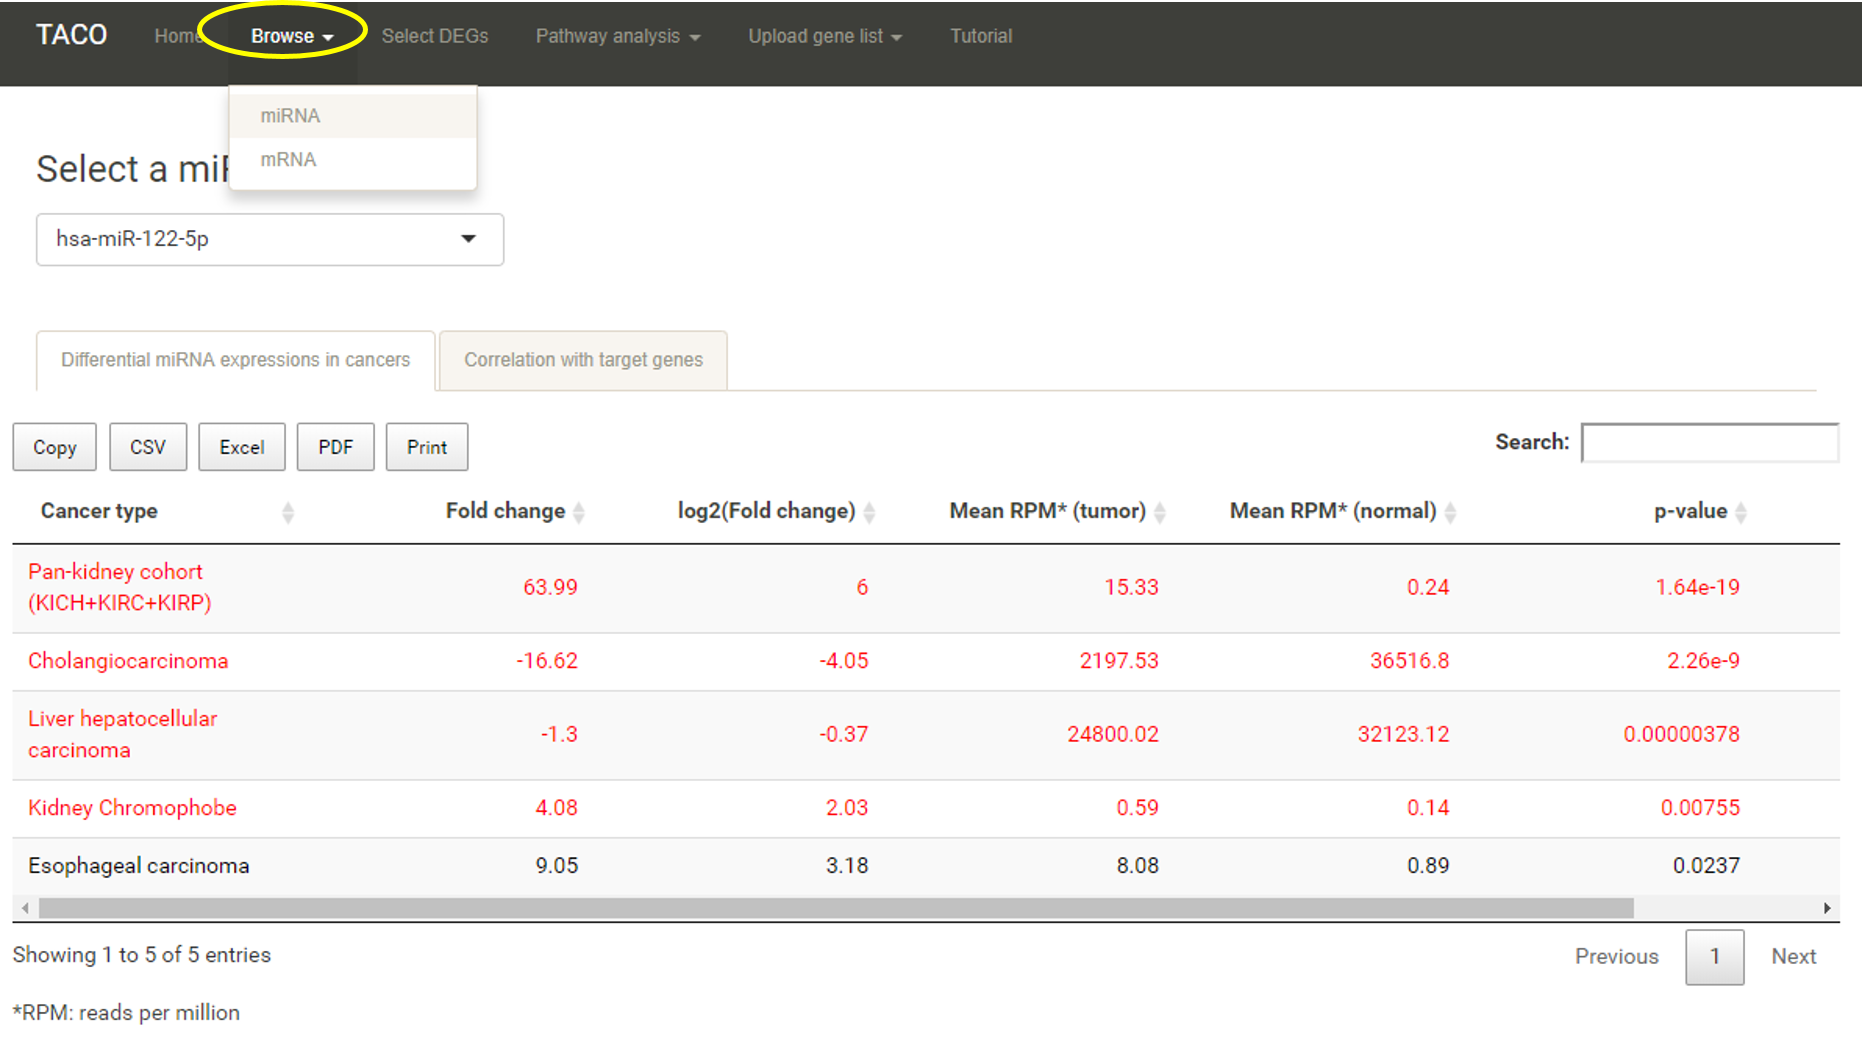Select Esophageal carcinoma cell
The width and height of the screenshot is (1862, 1045).
coord(139,866)
